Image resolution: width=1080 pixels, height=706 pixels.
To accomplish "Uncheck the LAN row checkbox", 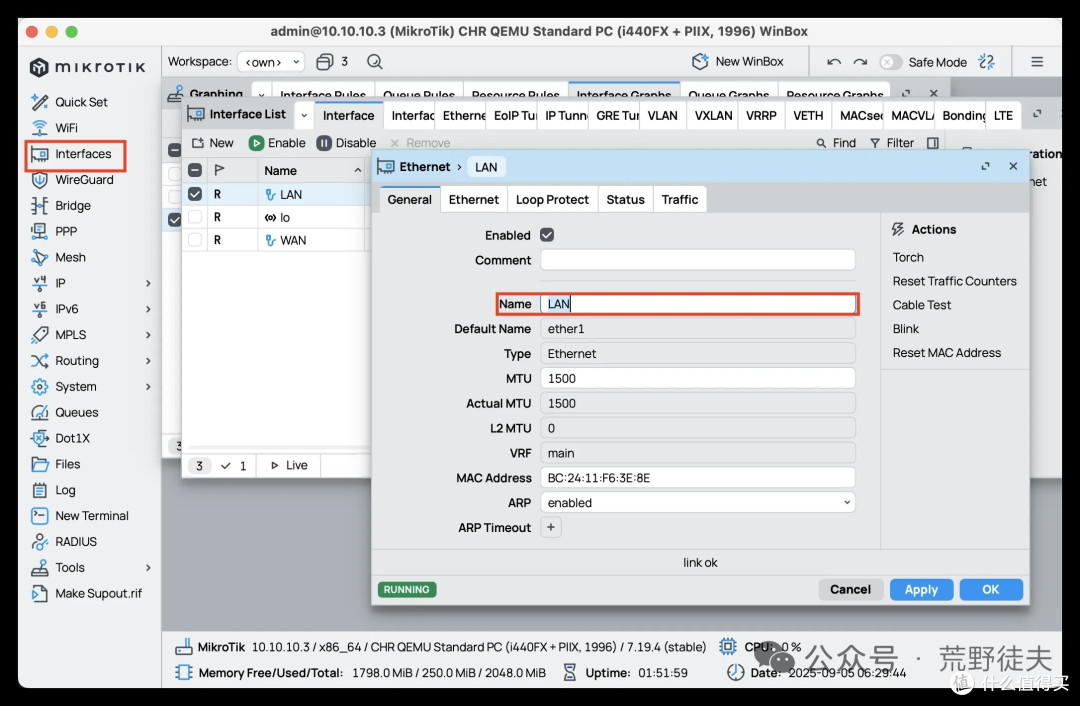I will coord(195,194).
